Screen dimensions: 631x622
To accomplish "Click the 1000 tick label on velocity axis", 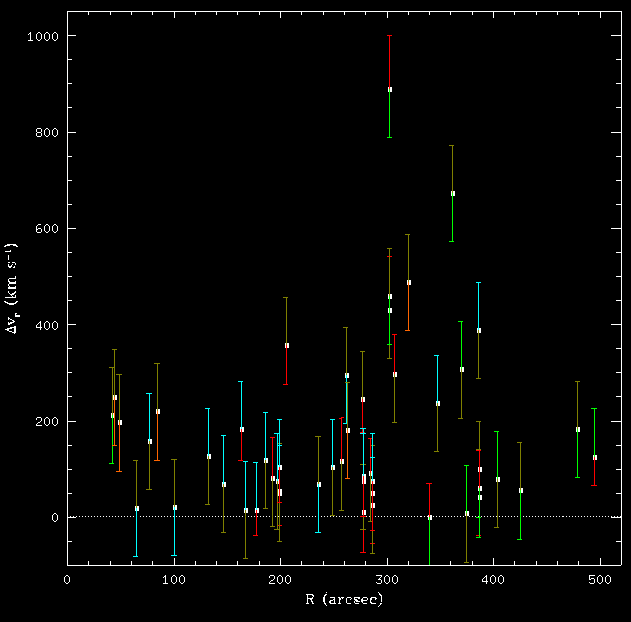I will (43, 37).
